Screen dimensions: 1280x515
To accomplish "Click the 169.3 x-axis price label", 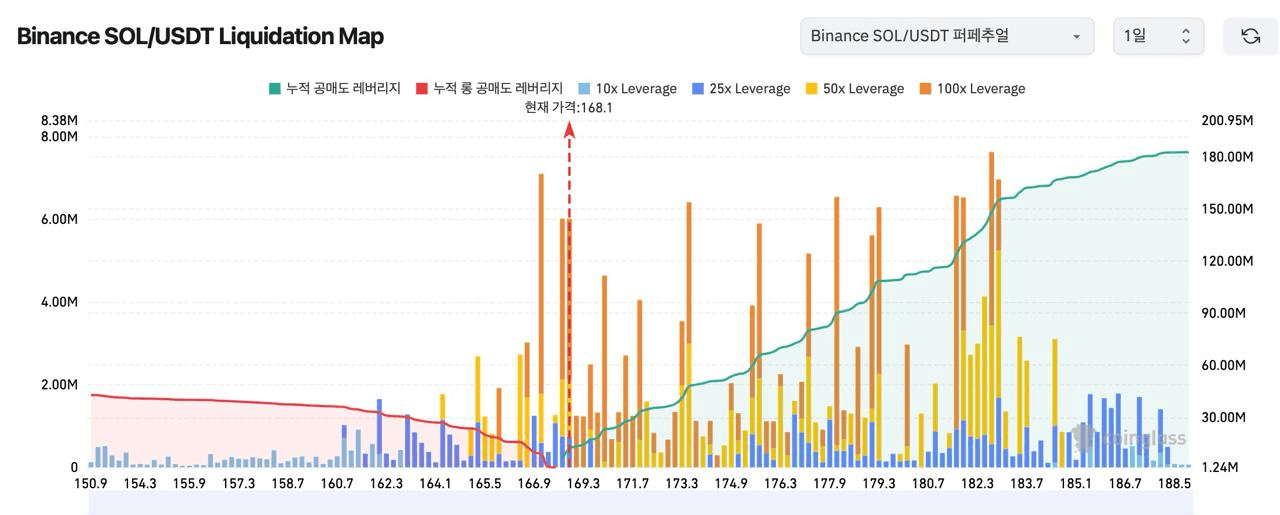I will tap(583, 483).
